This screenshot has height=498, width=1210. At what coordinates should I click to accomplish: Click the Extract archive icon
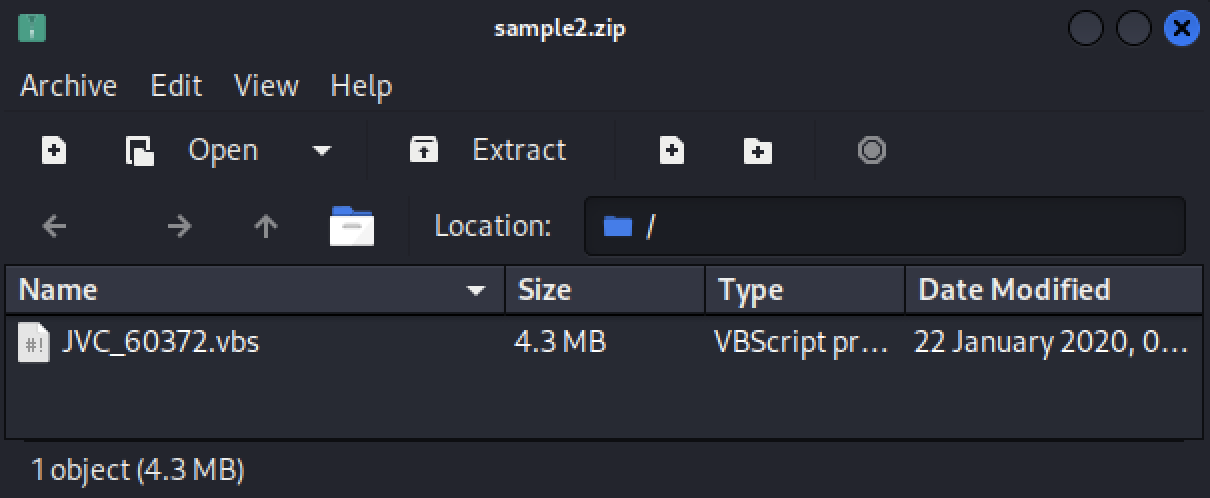click(x=424, y=151)
